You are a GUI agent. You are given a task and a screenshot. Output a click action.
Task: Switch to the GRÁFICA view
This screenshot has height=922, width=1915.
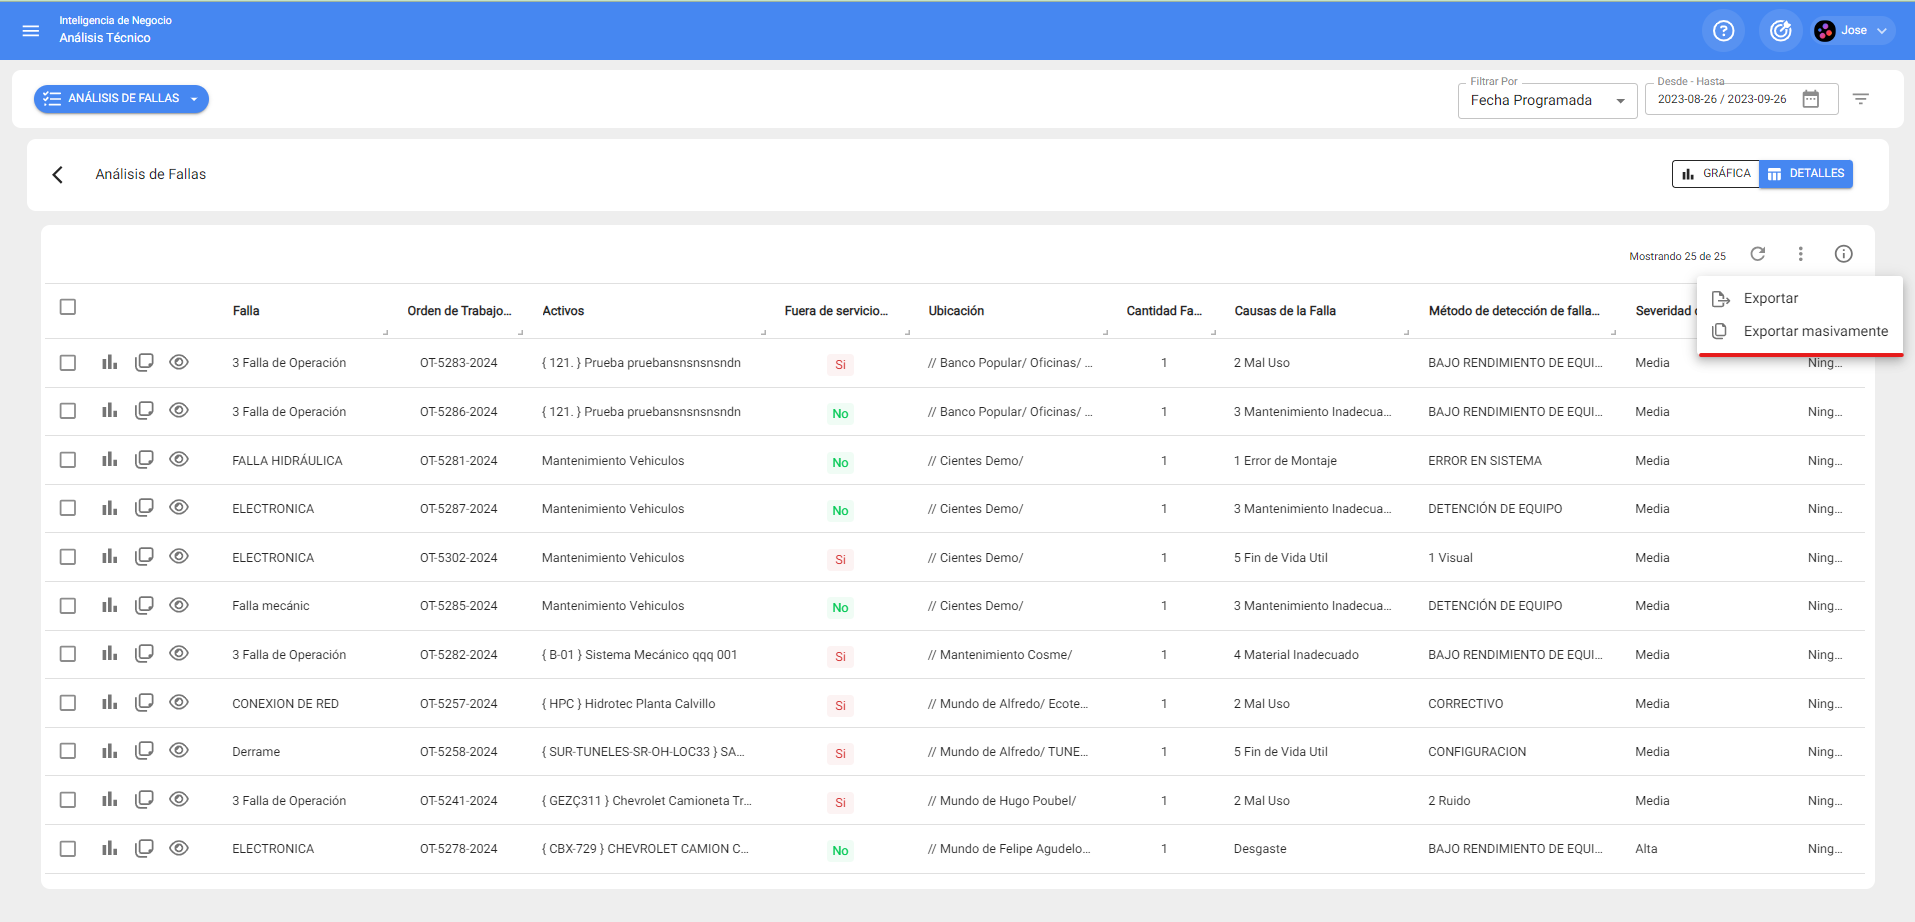click(1716, 174)
